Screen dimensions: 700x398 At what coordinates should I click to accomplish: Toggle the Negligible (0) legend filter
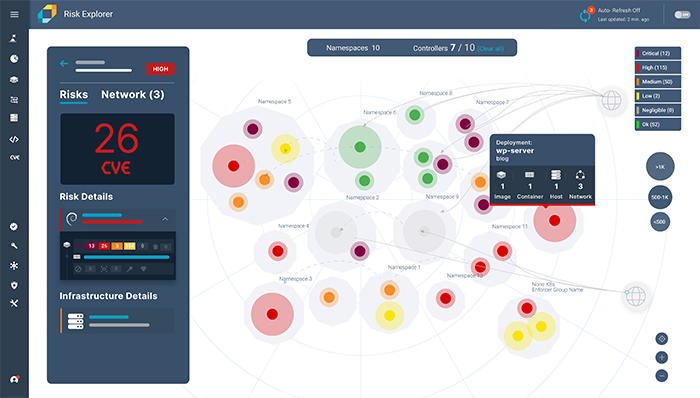click(658, 110)
